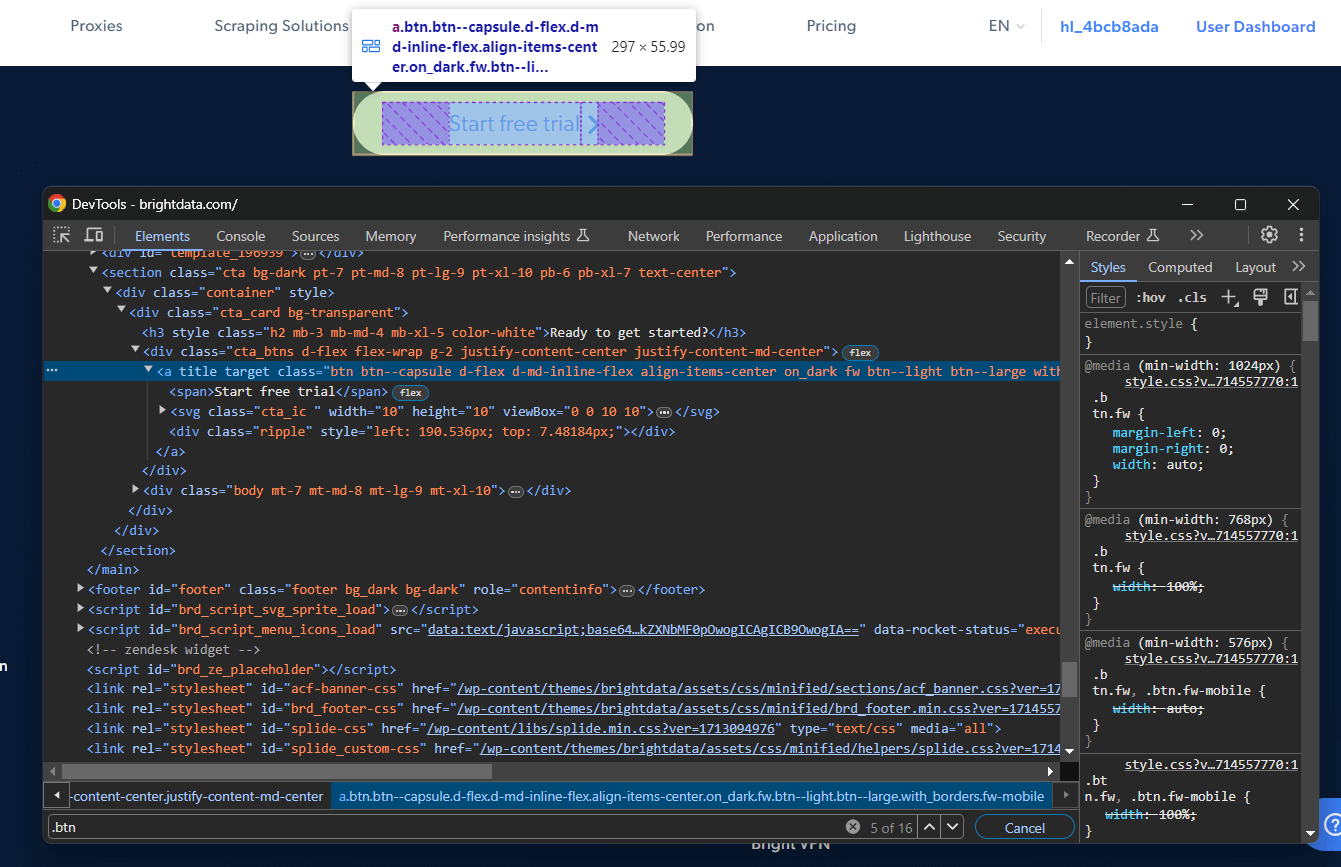
Task: Switch to the Computed tab
Action: (1180, 266)
